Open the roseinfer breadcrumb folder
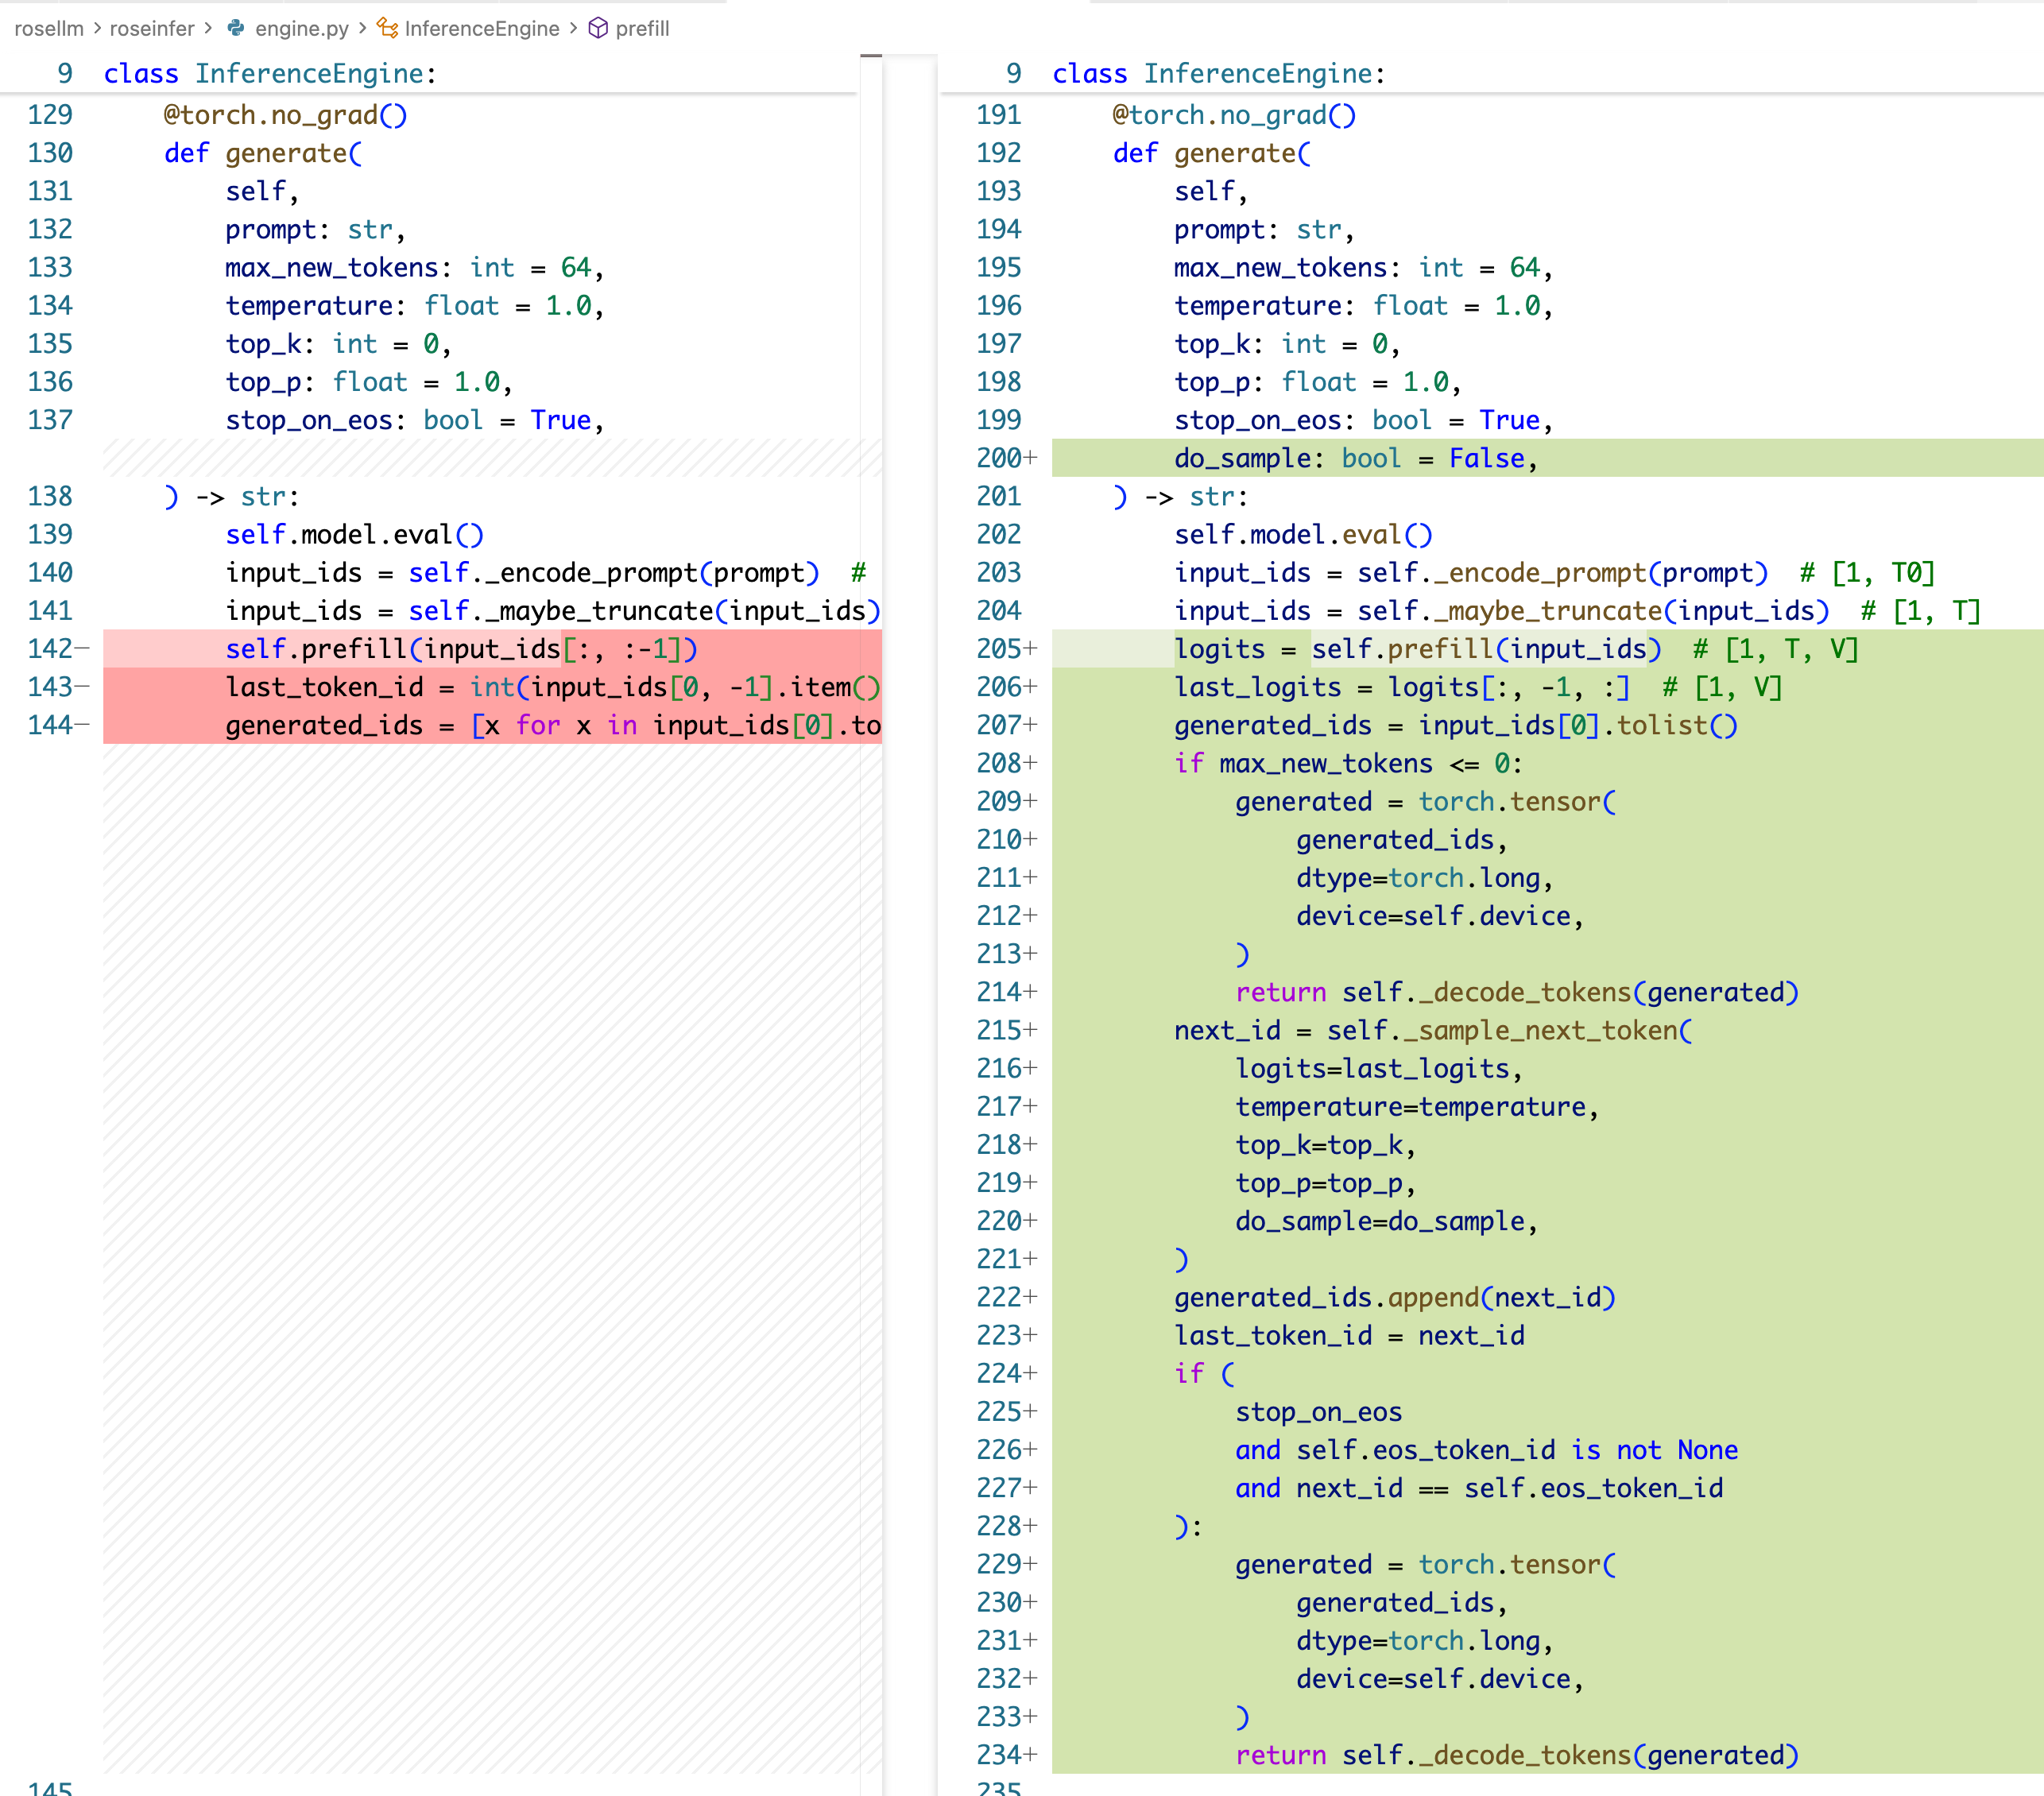Viewport: 2044px width, 1796px height. 152,28
